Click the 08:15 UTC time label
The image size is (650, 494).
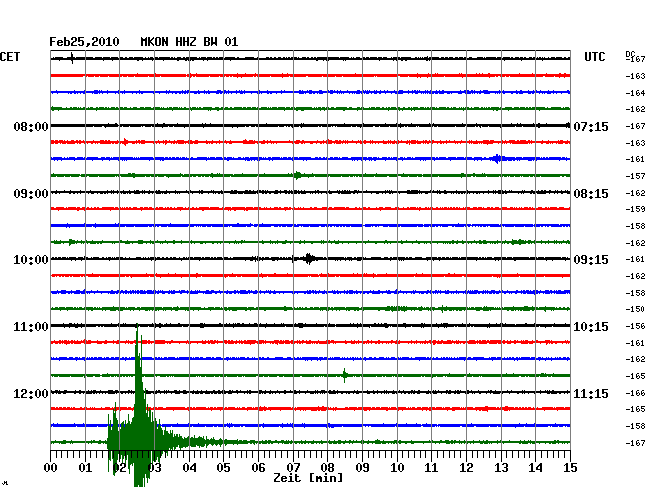point(591,194)
